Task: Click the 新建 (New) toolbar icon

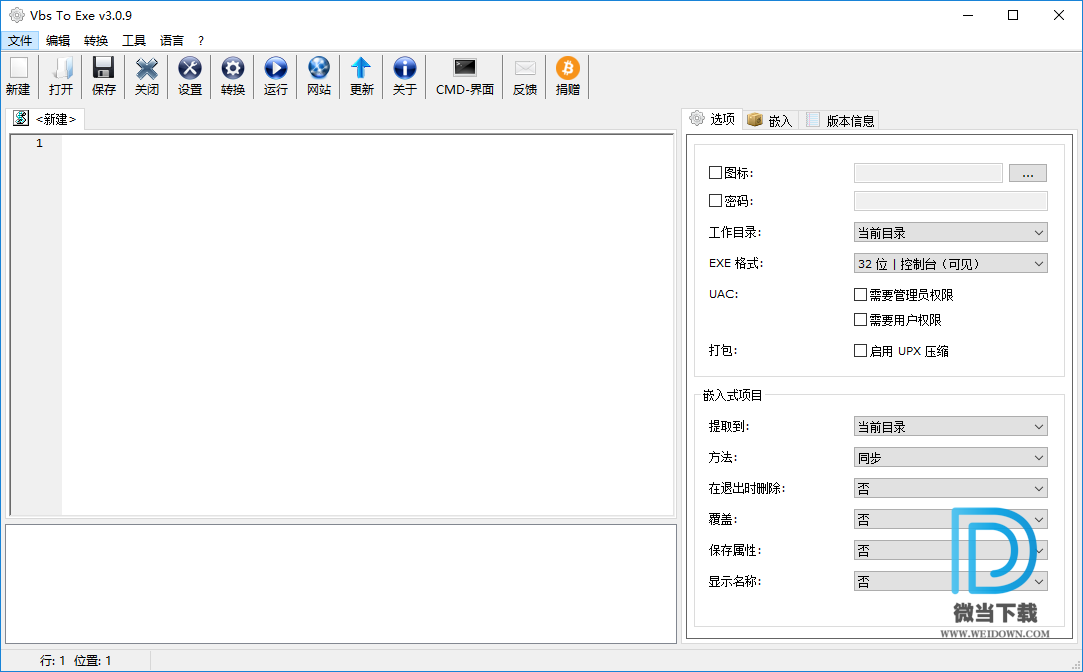Action: [18, 76]
